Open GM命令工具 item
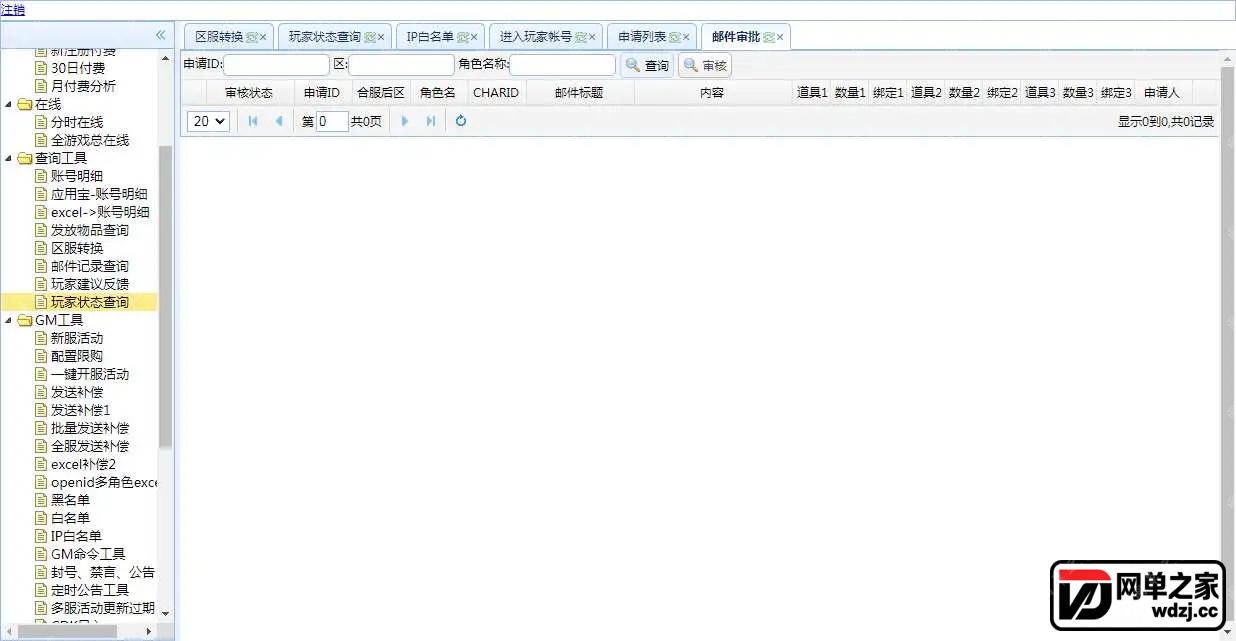The height and width of the screenshot is (641, 1236). pyautogui.click(x=88, y=554)
